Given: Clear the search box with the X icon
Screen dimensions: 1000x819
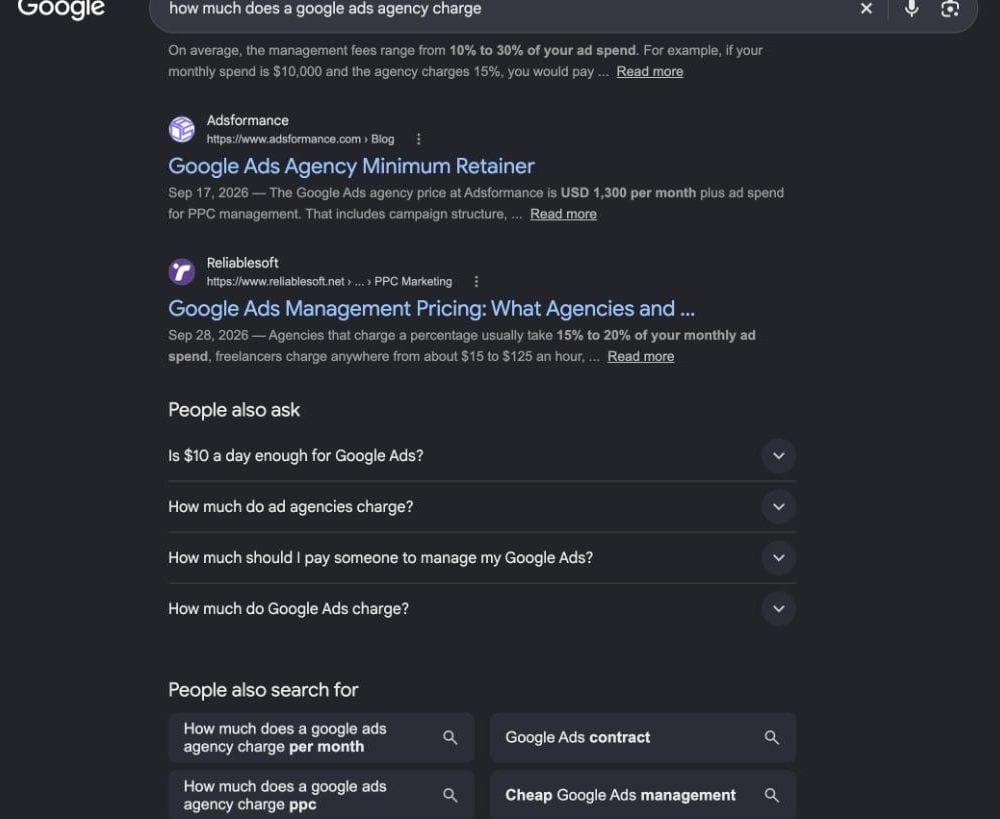Looking at the screenshot, I should coord(866,8).
